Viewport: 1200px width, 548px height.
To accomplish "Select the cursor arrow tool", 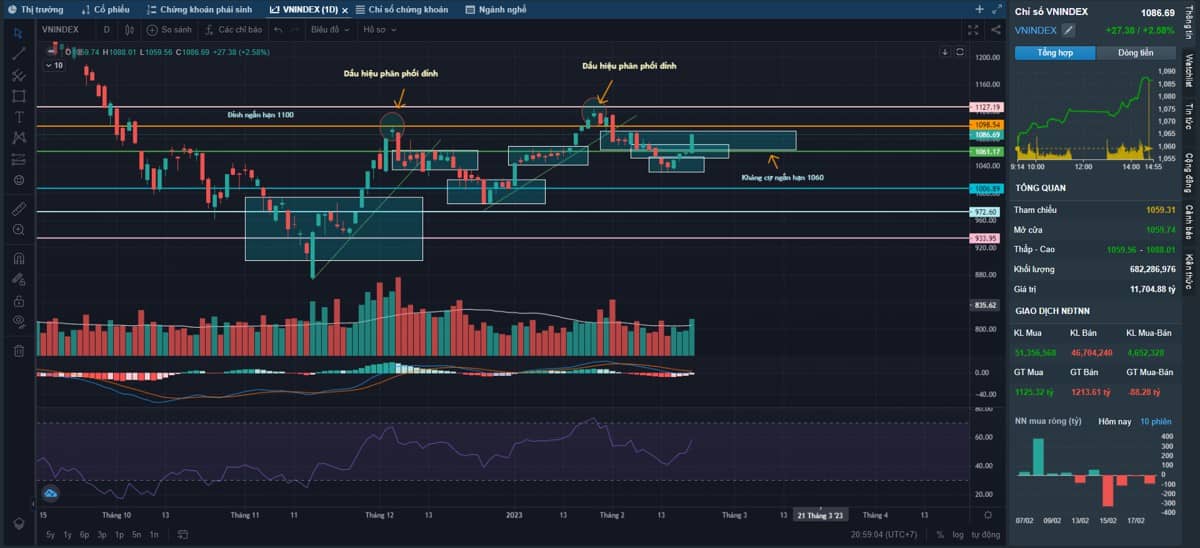I will 18,32.
